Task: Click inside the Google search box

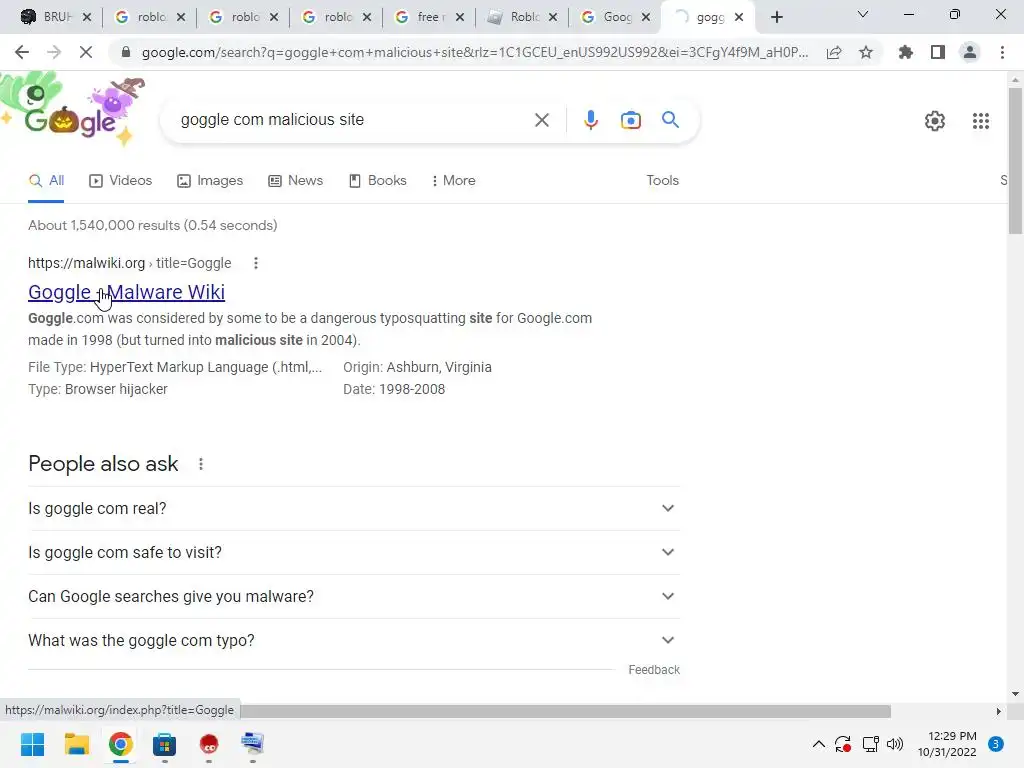Action: pyautogui.click(x=351, y=120)
